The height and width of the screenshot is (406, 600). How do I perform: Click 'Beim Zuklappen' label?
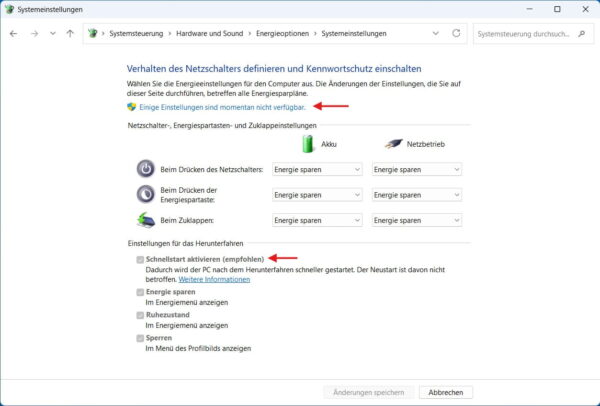(x=187, y=220)
